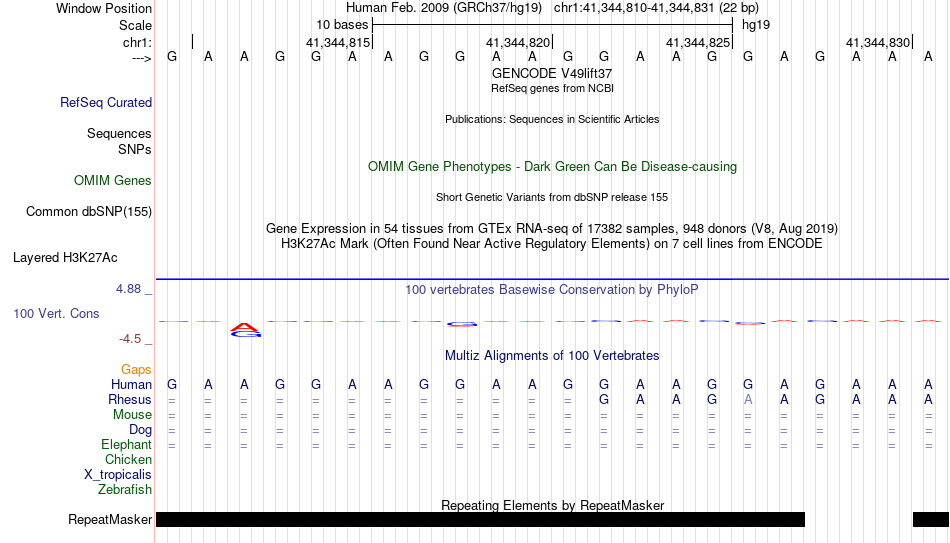Click the hg19 label beside scale bar
Image resolution: width=950 pixels, height=543 pixels.
[756, 25]
